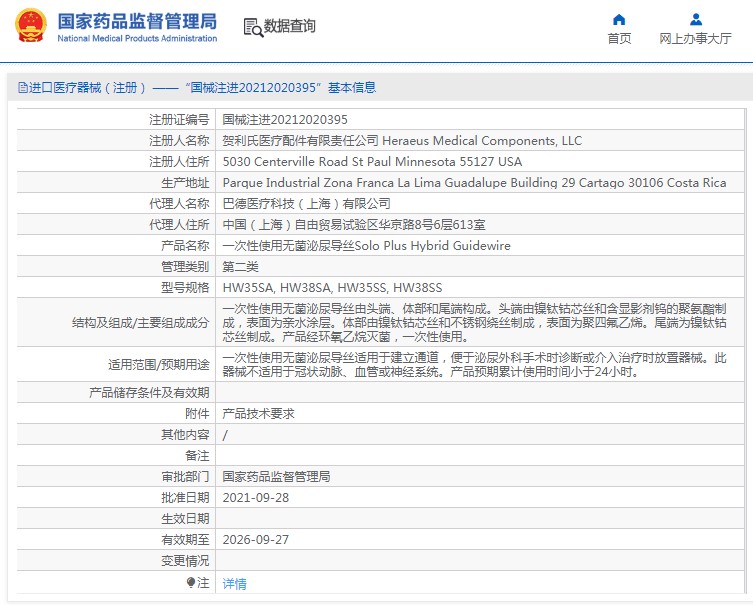Screen dimensions: 753x605
Task: Click the 备注 label
Action: (197, 456)
